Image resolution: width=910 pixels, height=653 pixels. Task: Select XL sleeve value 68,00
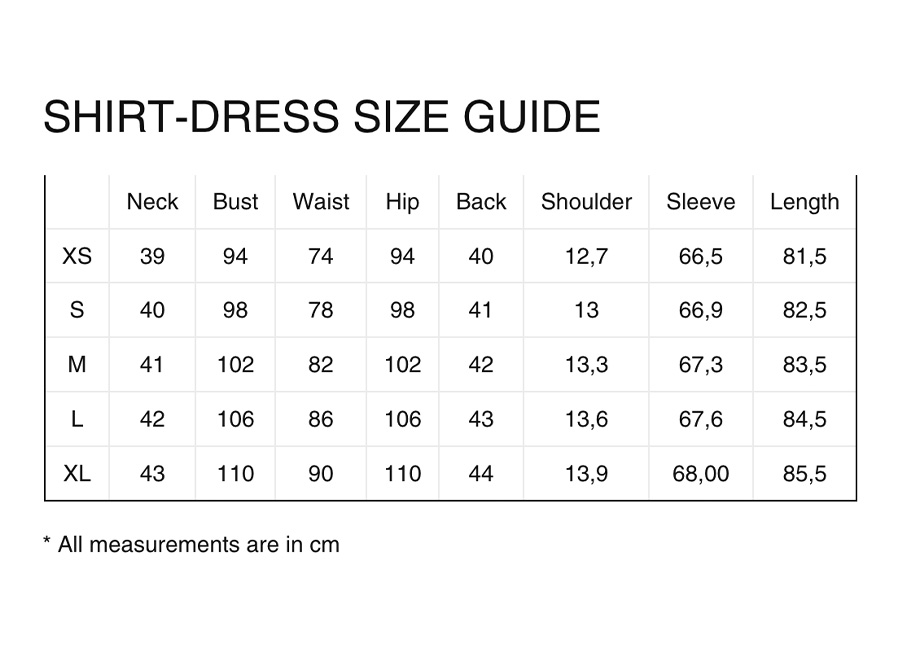coord(700,474)
